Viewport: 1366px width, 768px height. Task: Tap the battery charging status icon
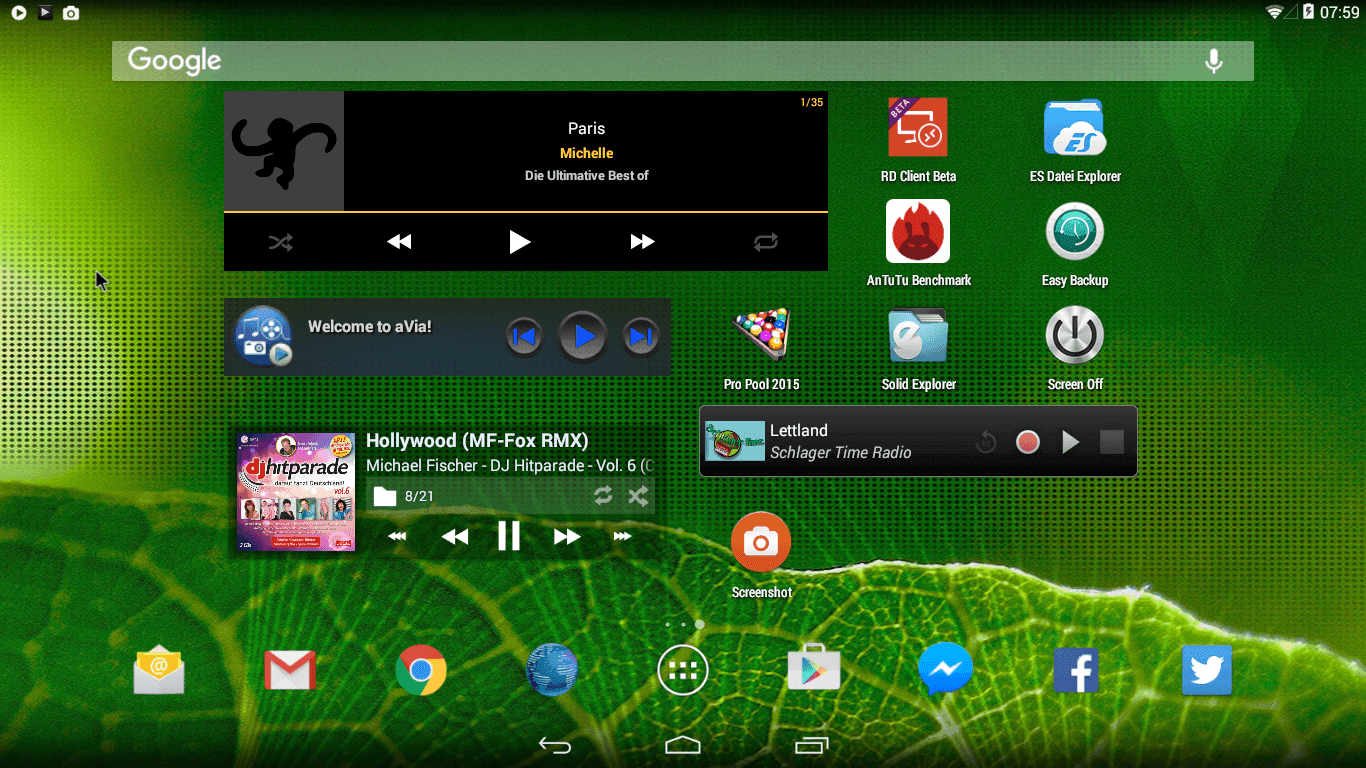pos(1308,12)
